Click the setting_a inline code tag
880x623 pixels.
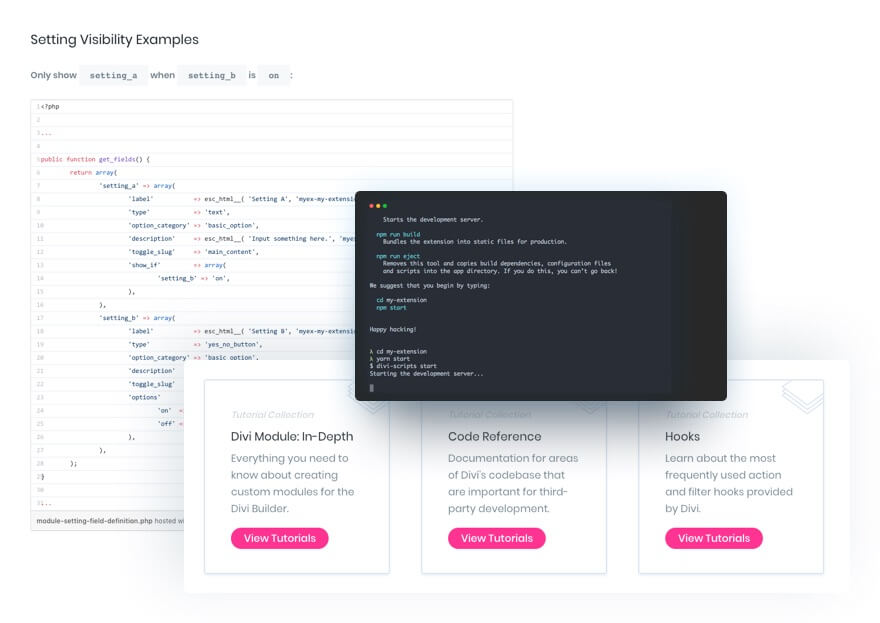pos(113,76)
